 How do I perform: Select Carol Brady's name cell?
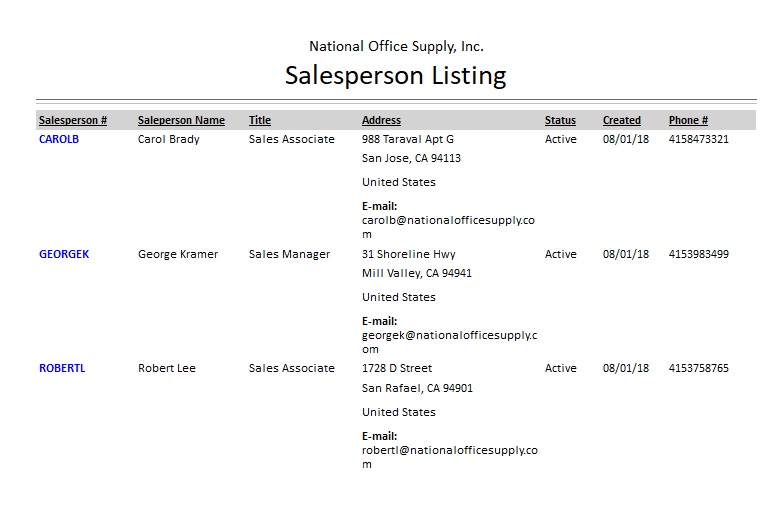pyautogui.click(x=169, y=140)
